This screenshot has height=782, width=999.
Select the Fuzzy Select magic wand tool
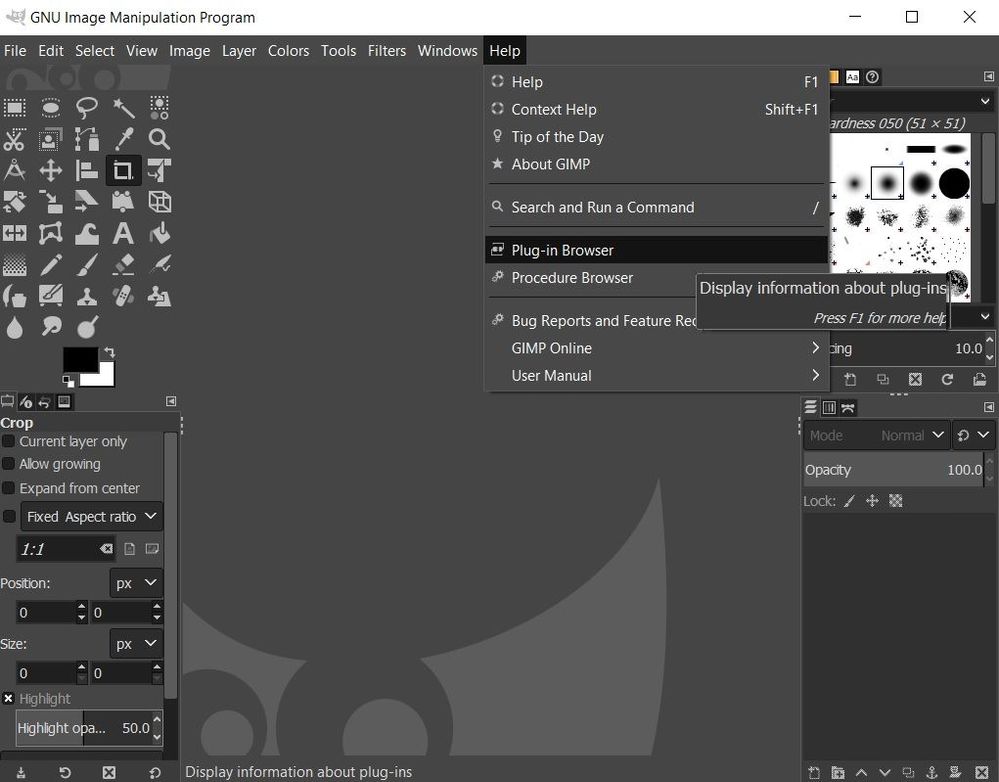pyautogui.click(x=123, y=108)
